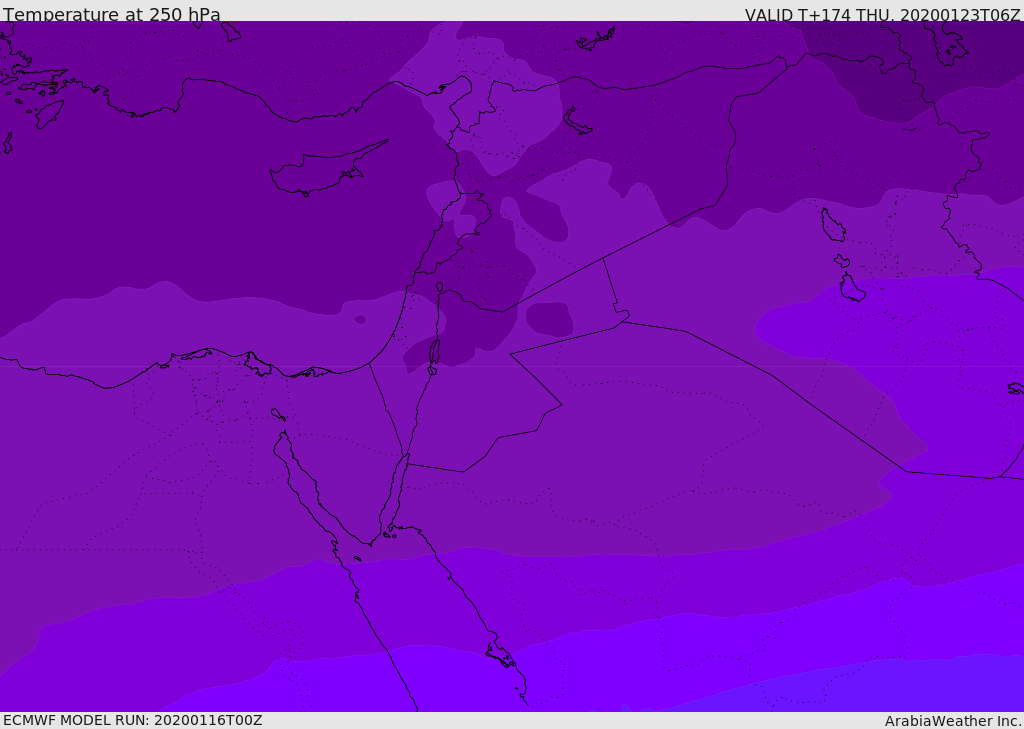Image resolution: width=1024 pixels, height=729 pixels.
Task: Click the "ECMWF MODEL RUN: 20200116T00Z" label
Action: (133, 720)
